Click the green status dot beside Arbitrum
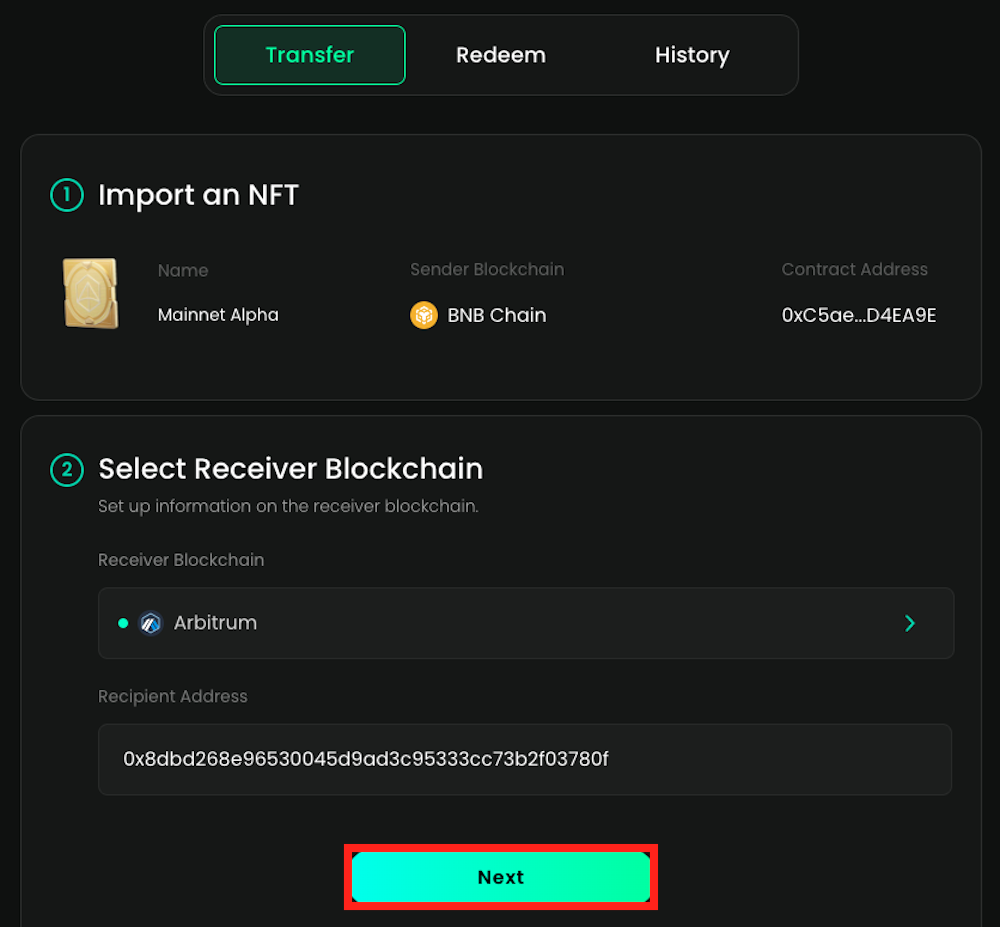 pos(123,623)
